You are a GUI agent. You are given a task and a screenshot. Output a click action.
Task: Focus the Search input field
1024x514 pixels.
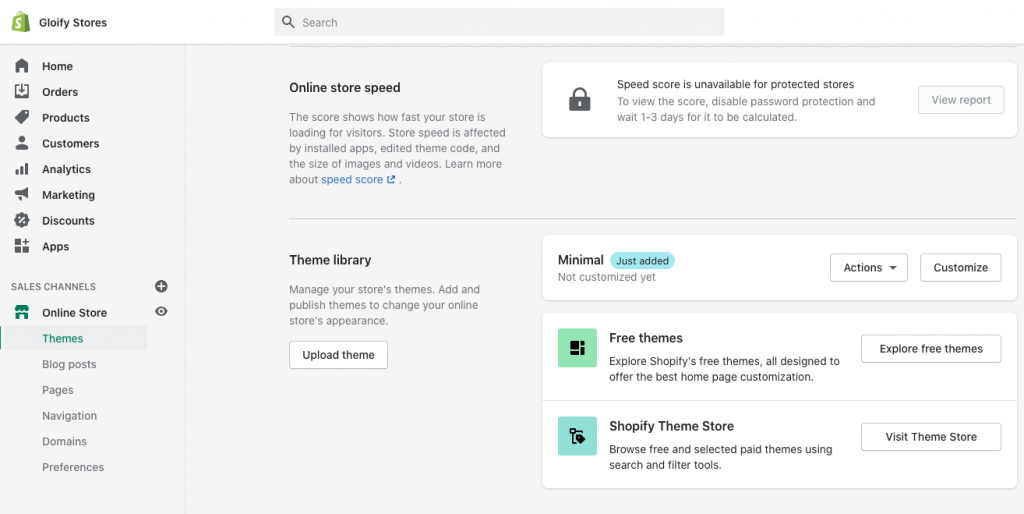[x=499, y=22]
